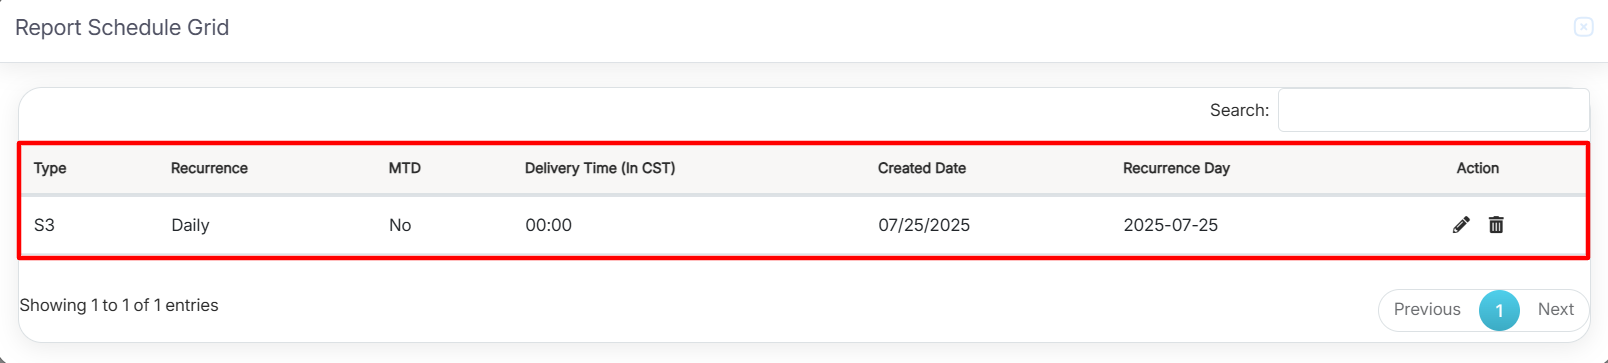Select the S3 cell in Type column

(44, 225)
